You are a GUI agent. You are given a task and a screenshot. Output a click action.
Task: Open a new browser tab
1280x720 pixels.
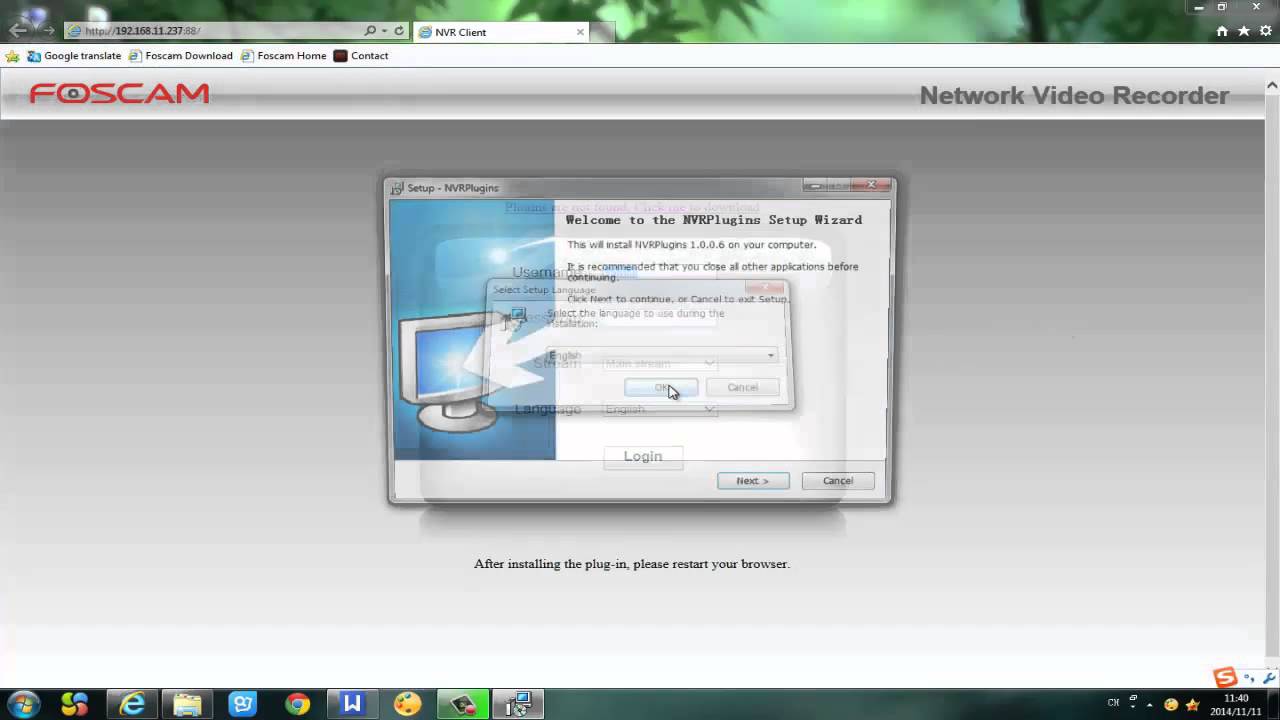tap(603, 32)
